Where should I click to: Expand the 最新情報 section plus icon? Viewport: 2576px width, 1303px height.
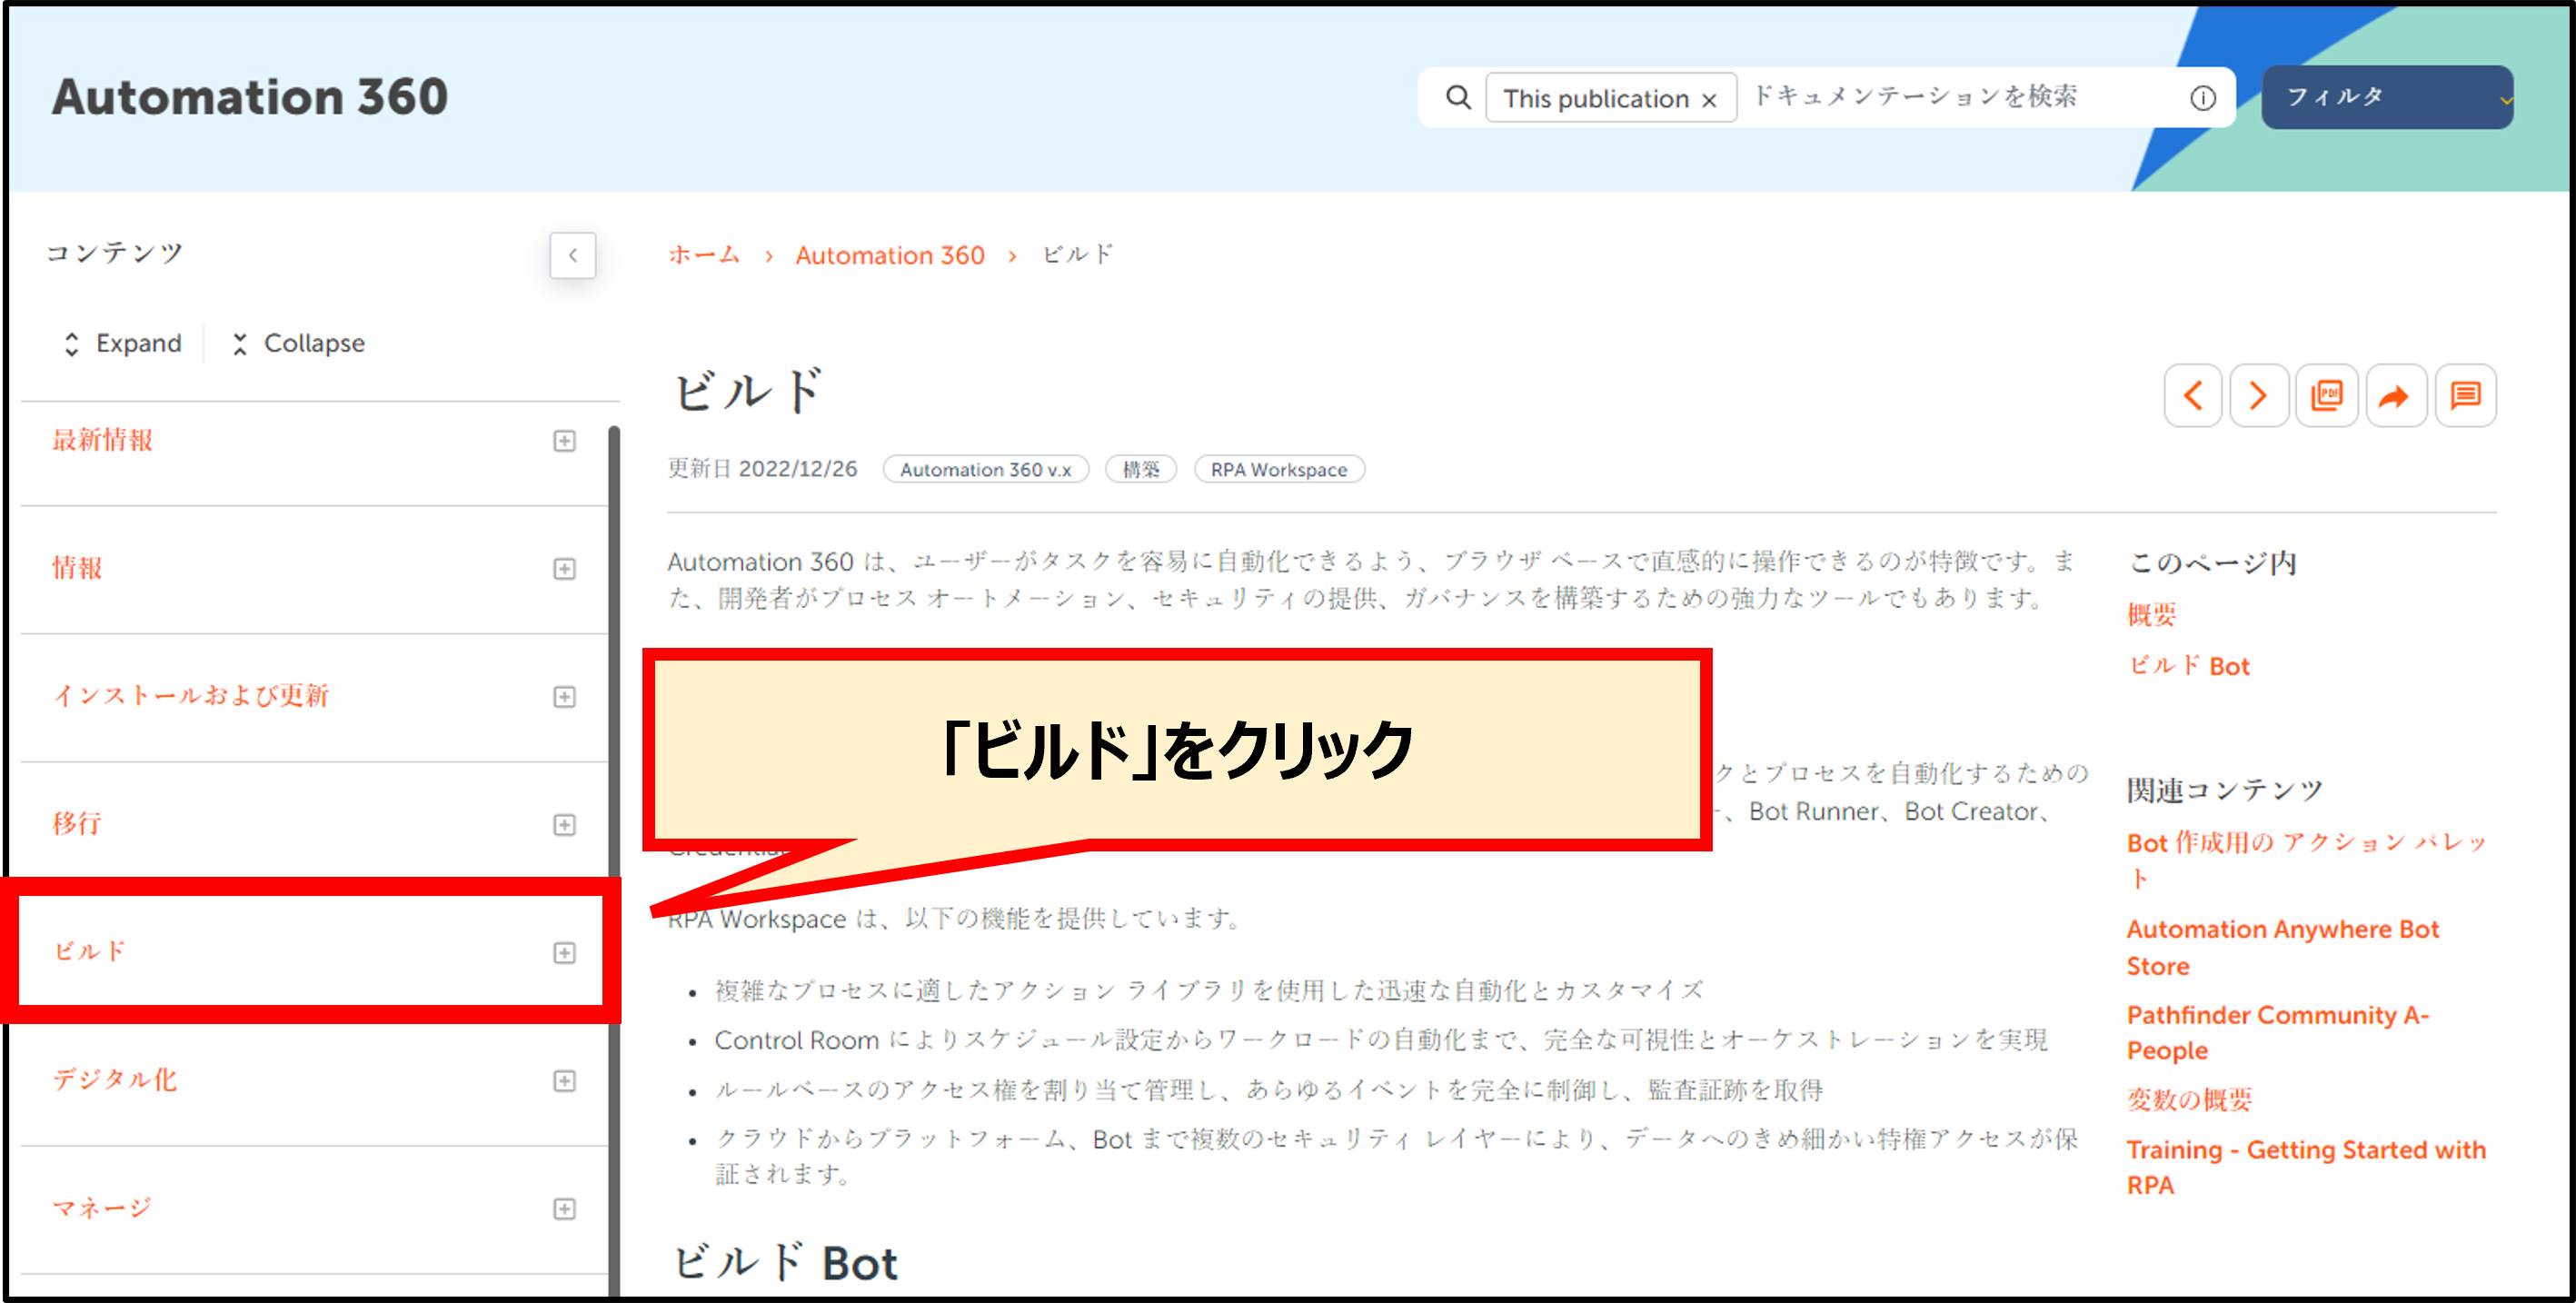(x=564, y=441)
